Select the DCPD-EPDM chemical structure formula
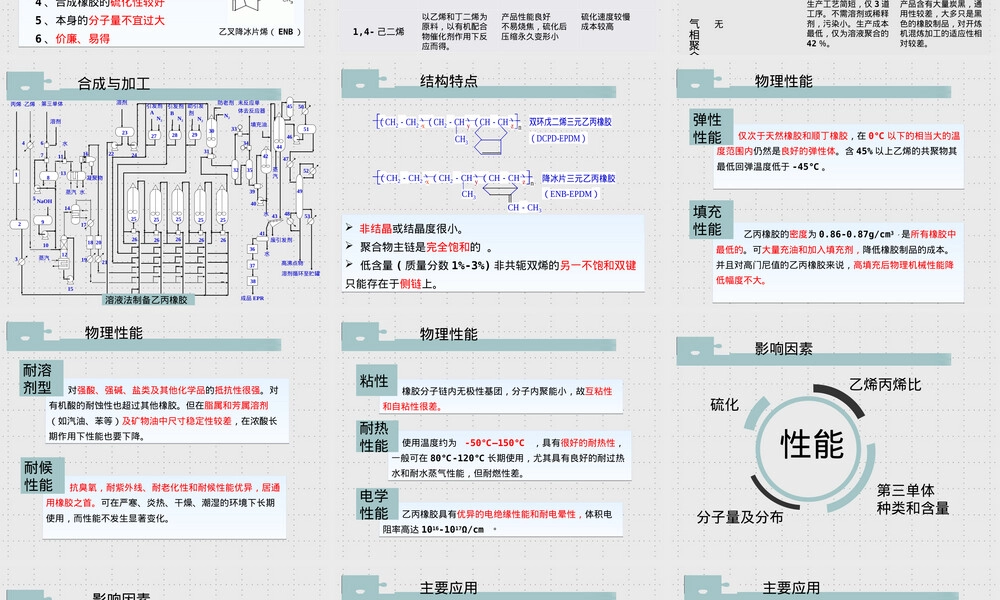The width and height of the screenshot is (1000, 600). pyautogui.click(x=448, y=133)
